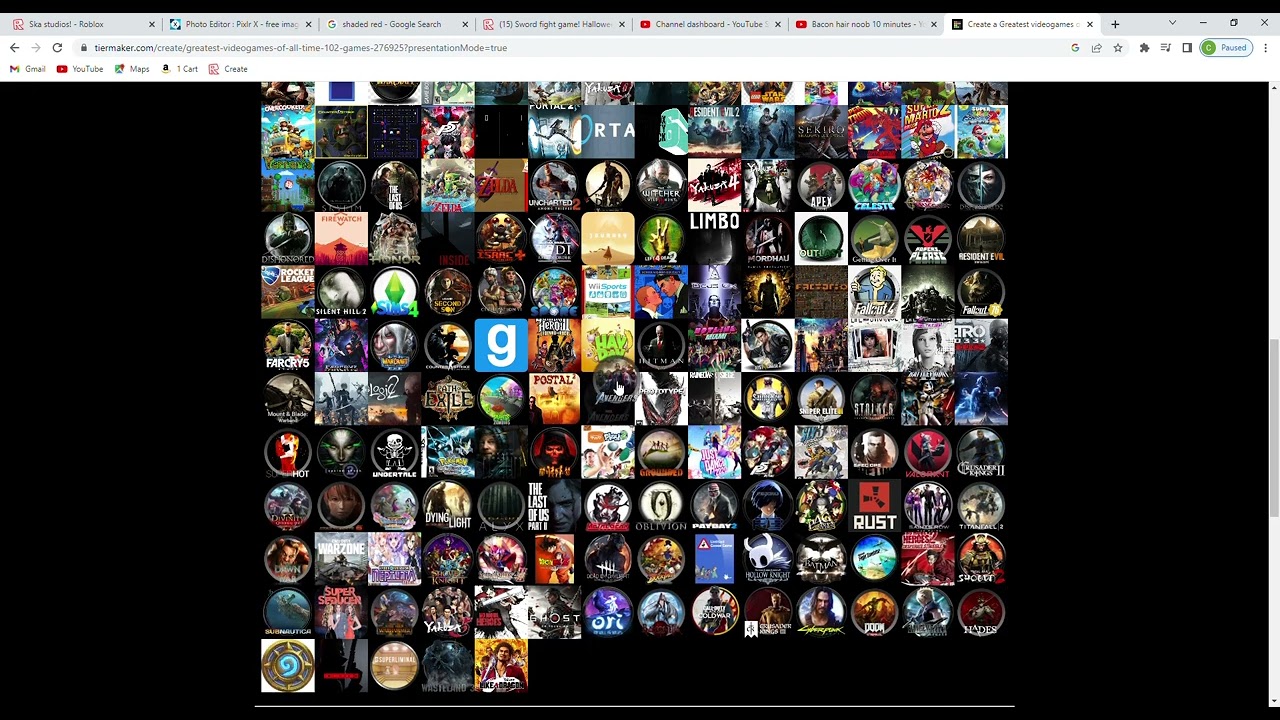Select the Postal 2 tile
Image resolution: width=1280 pixels, height=720 pixels.
coord(554,399)
